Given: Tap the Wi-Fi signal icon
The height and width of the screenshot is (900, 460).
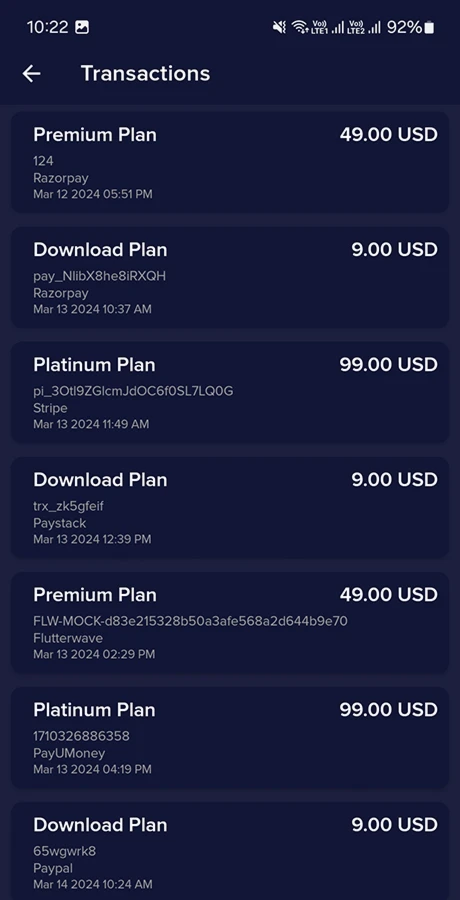Looking at the screenshot, I should [x=299, y=27].
